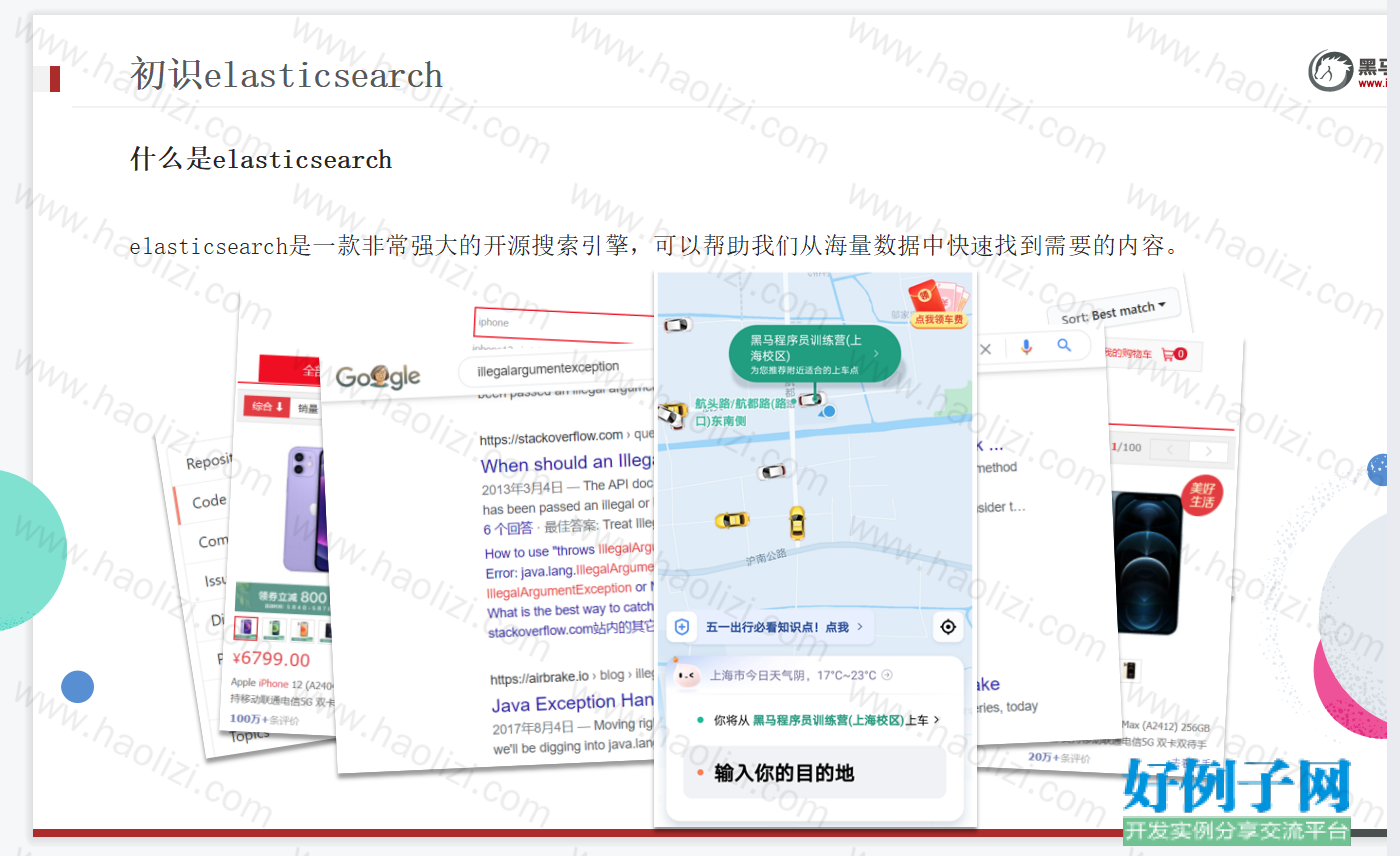Click the 美好生活 red badge
The height and width of the screenshot is (856, 1400).
(x=1200, y=495)
